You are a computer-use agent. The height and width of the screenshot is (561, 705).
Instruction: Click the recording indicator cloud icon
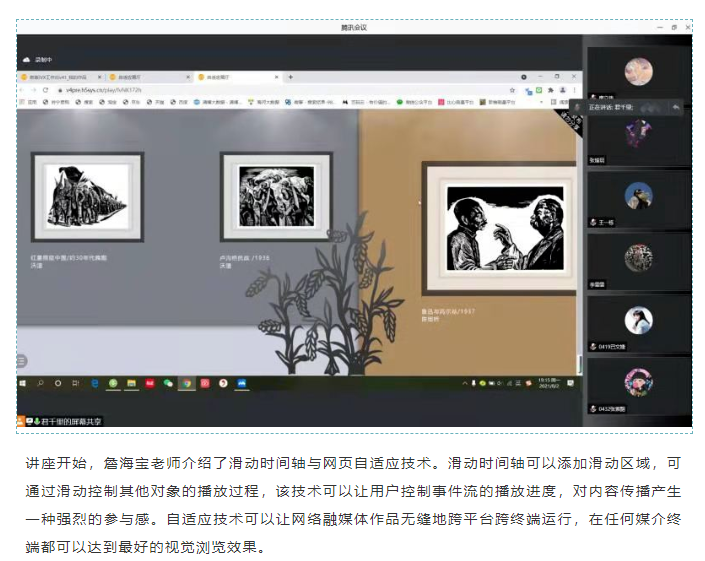click(27, 60)
